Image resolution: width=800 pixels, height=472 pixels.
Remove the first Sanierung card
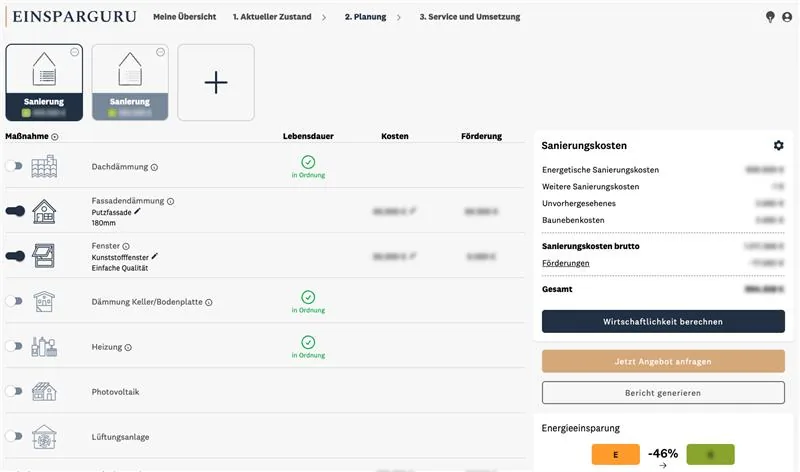74,52
